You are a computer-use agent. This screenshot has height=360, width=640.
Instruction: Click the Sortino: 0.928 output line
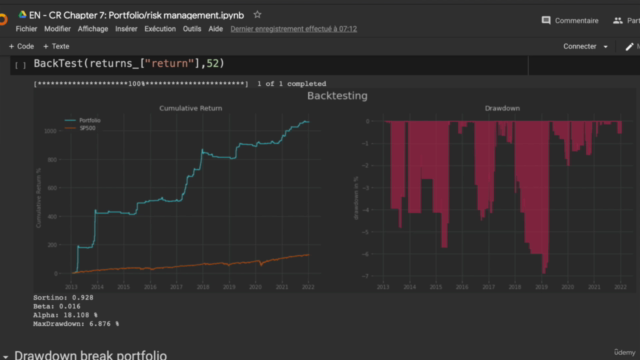pos(63,298)
